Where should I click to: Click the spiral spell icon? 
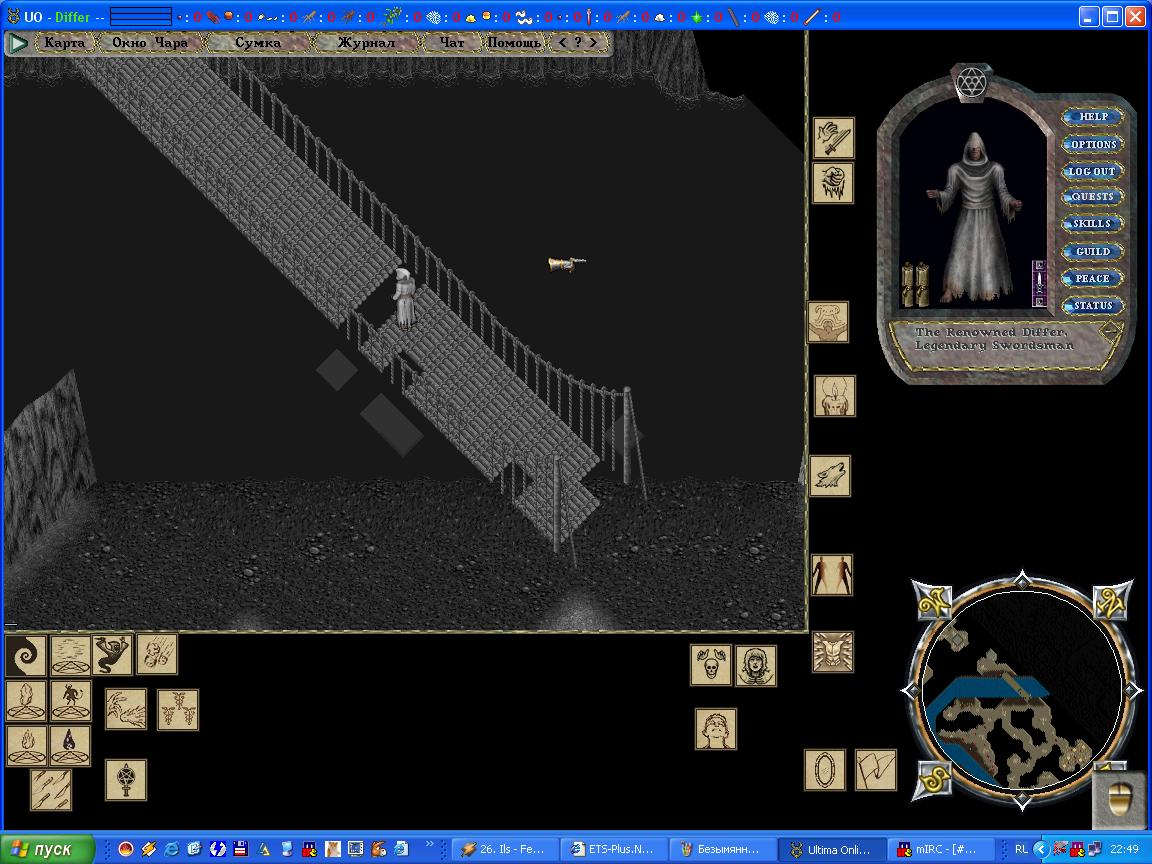click(x=25, y=656)
